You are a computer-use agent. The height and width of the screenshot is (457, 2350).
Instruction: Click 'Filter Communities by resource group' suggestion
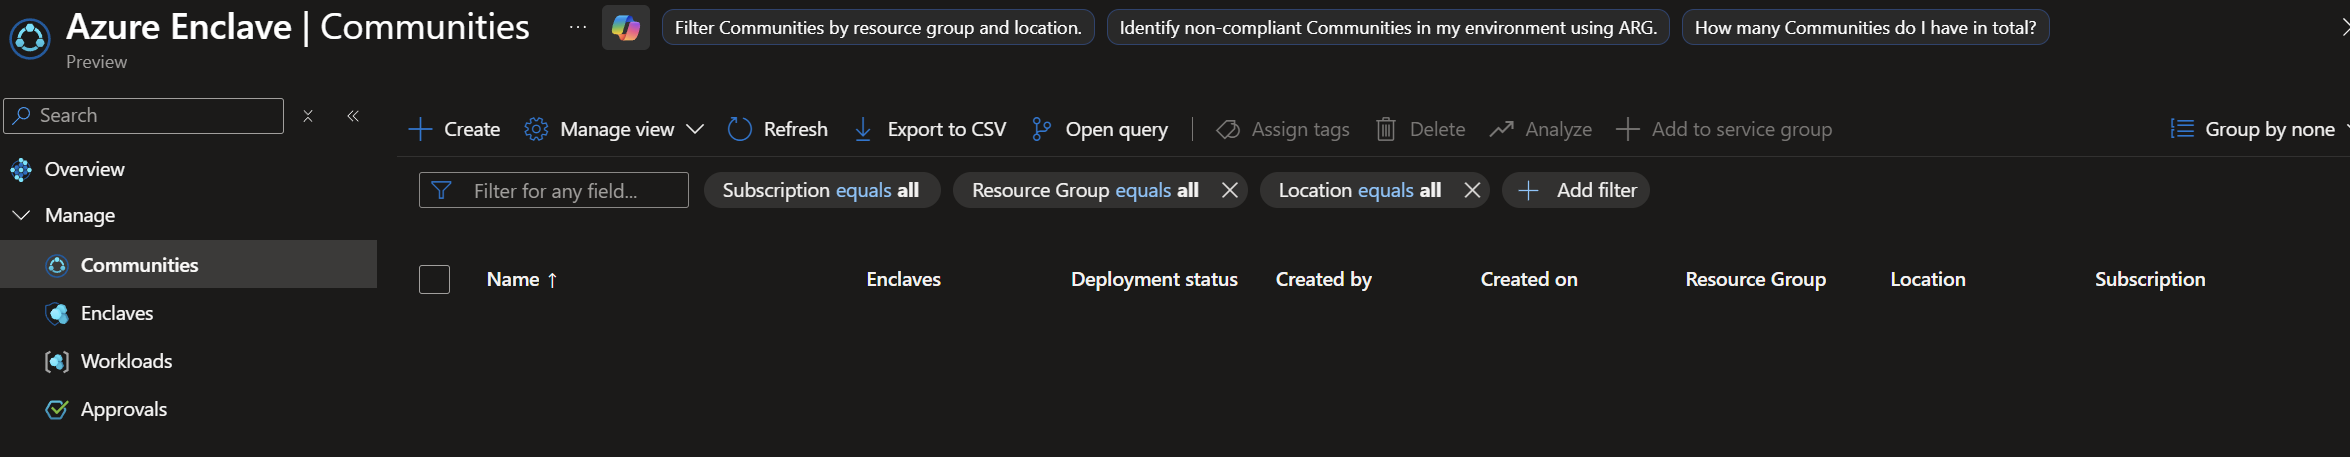pos(878,28)
